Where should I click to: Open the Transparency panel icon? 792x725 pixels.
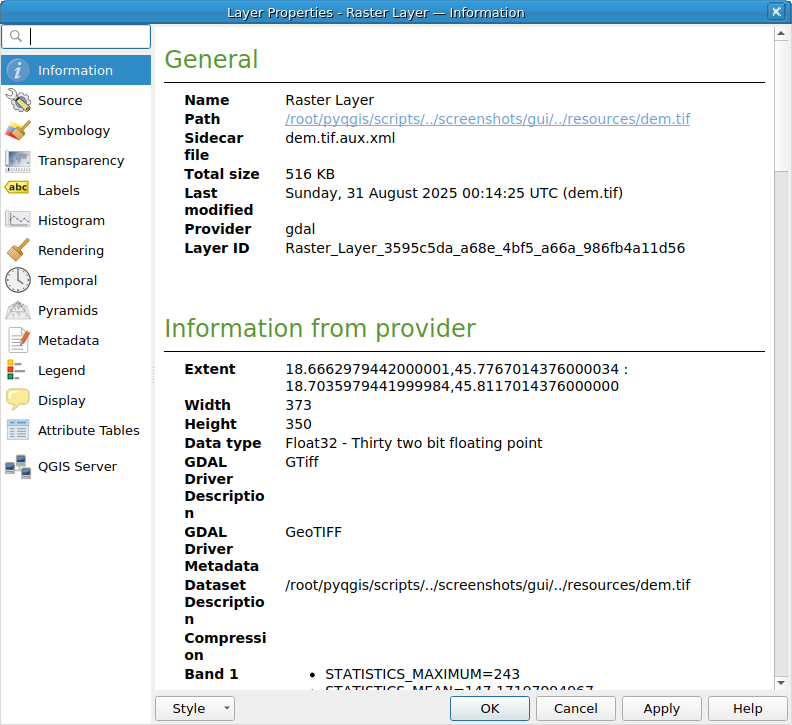pos(18,160)
